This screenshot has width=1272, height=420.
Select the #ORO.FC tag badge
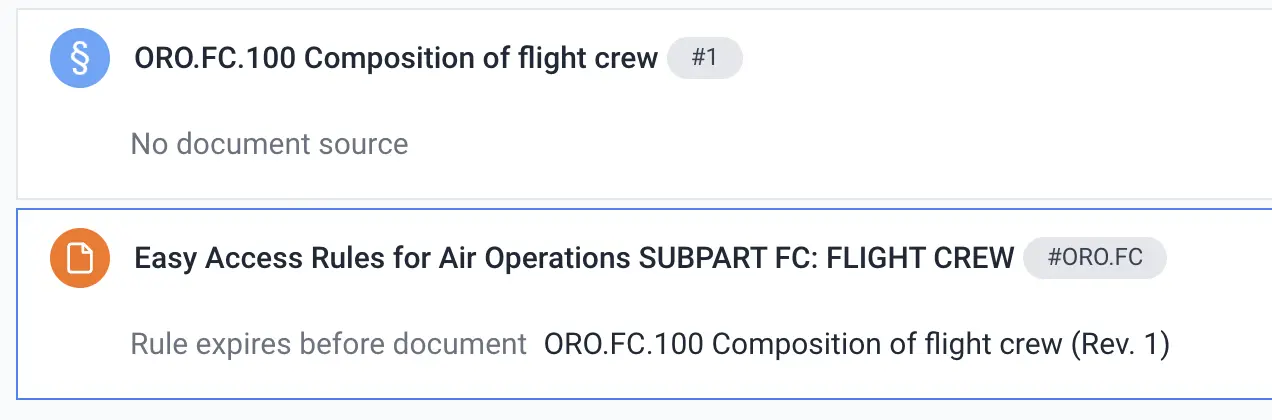pyautogui.click(x=1094, y=259)
